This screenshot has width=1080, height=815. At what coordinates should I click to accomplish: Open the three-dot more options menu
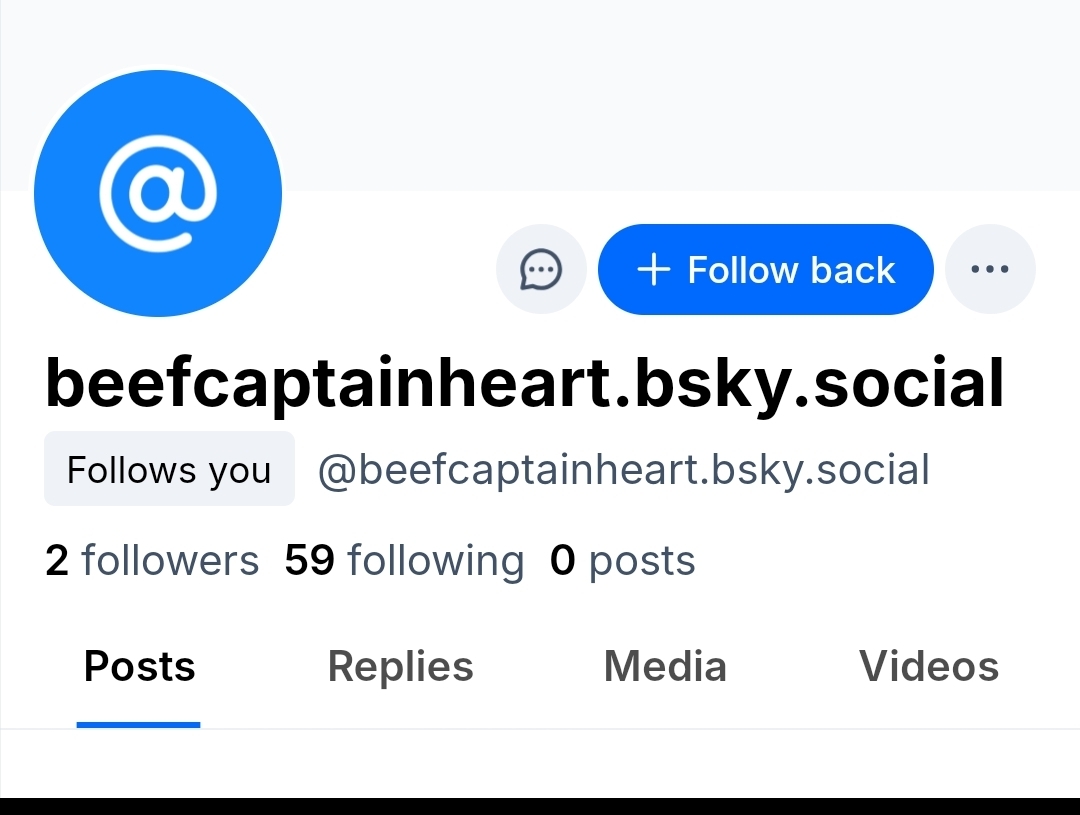990,269
